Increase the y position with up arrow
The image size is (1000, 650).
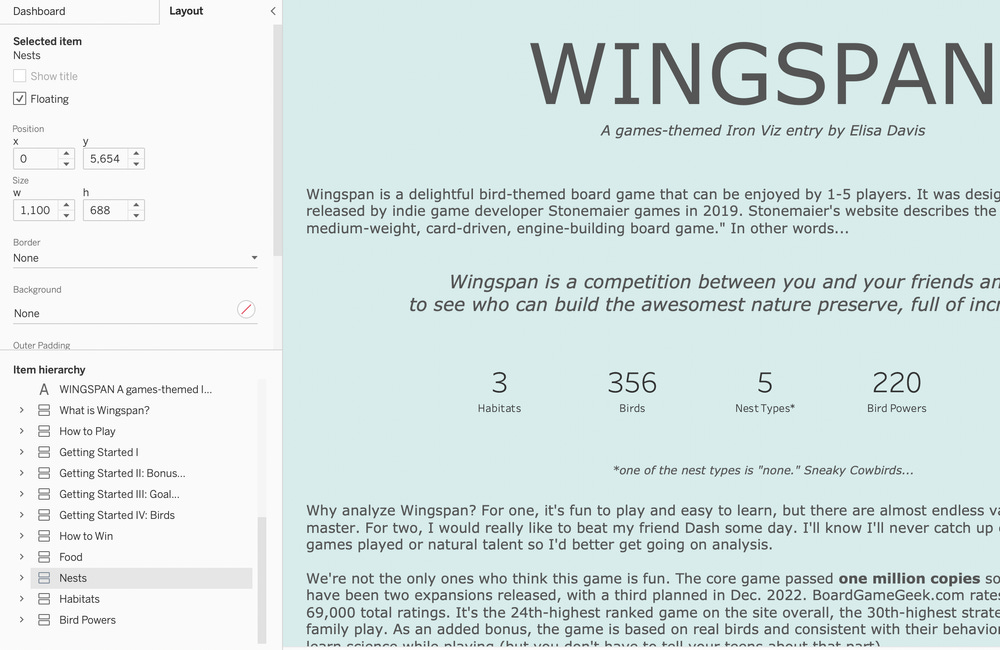pos(136,154)
